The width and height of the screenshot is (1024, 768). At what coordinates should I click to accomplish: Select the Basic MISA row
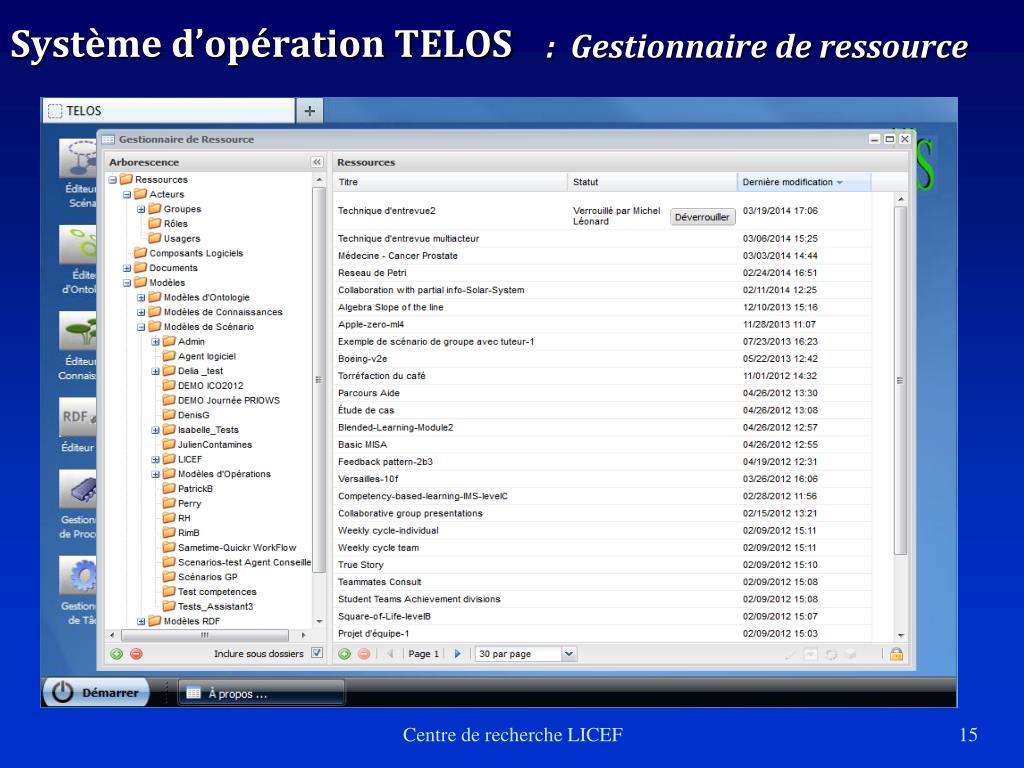click(602, 445)
